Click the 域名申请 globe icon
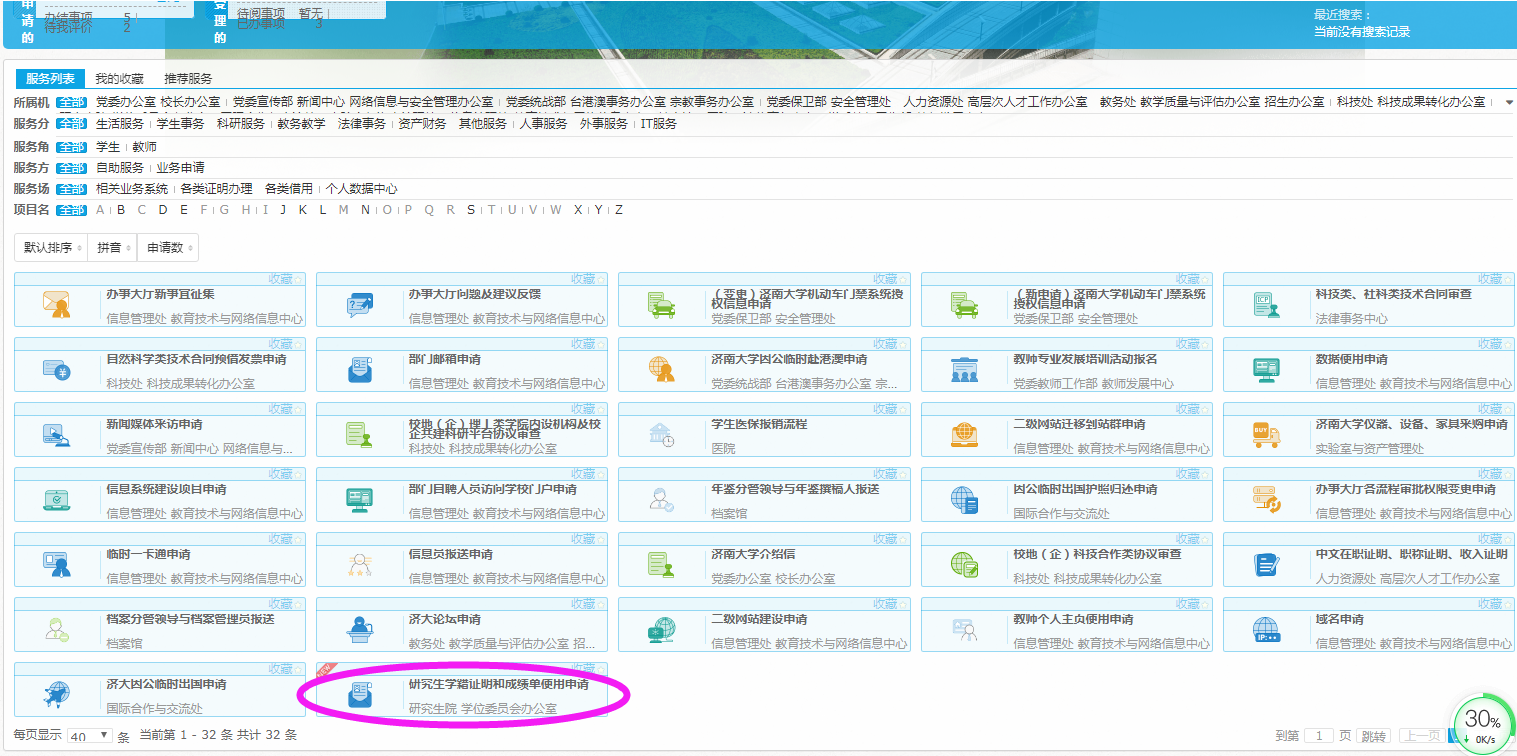Screen dimensions: 1517x756 pos(1266,630)
